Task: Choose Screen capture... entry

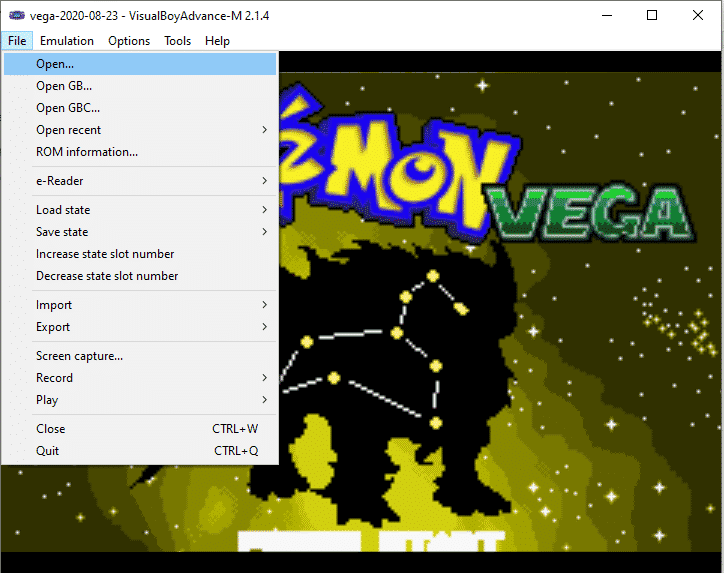Action: (140, 356)
